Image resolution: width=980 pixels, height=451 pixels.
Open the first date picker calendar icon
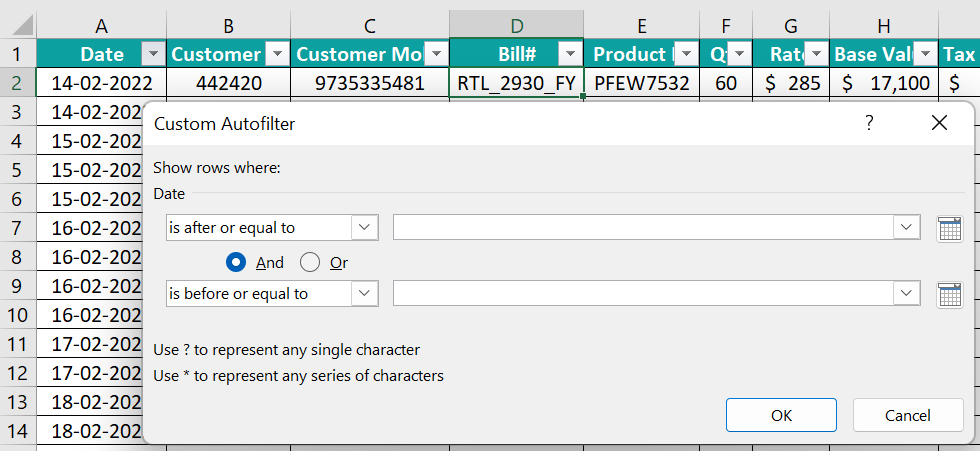[x=949, y=229]
